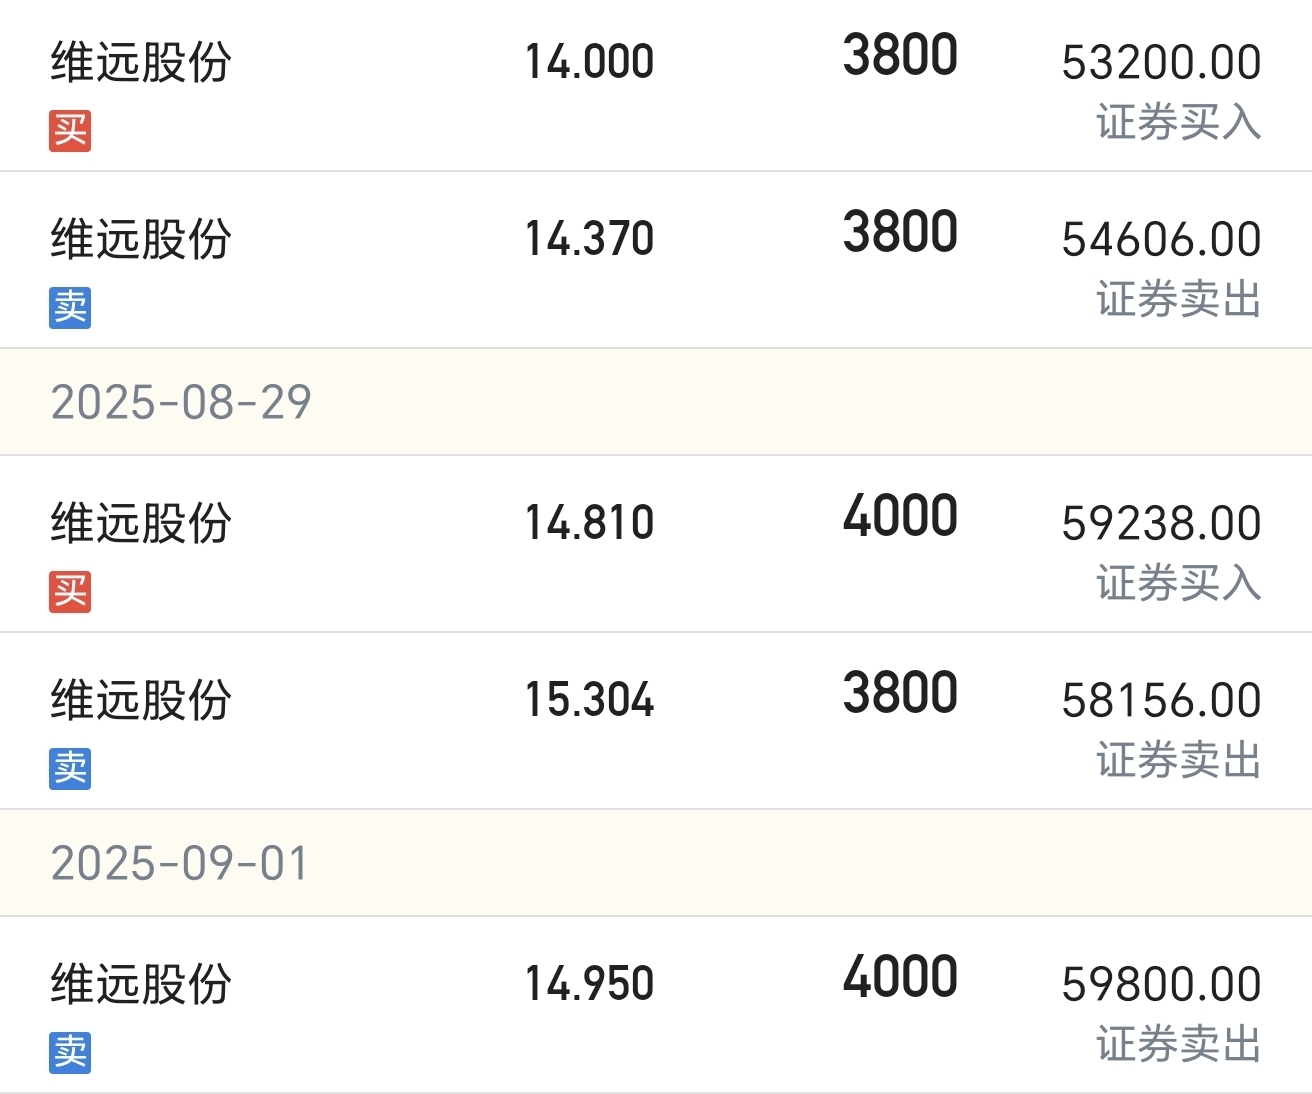Viewport: 1312px width, 1094px height.
Task: Click the price 15.304
Action: [590, 699]
